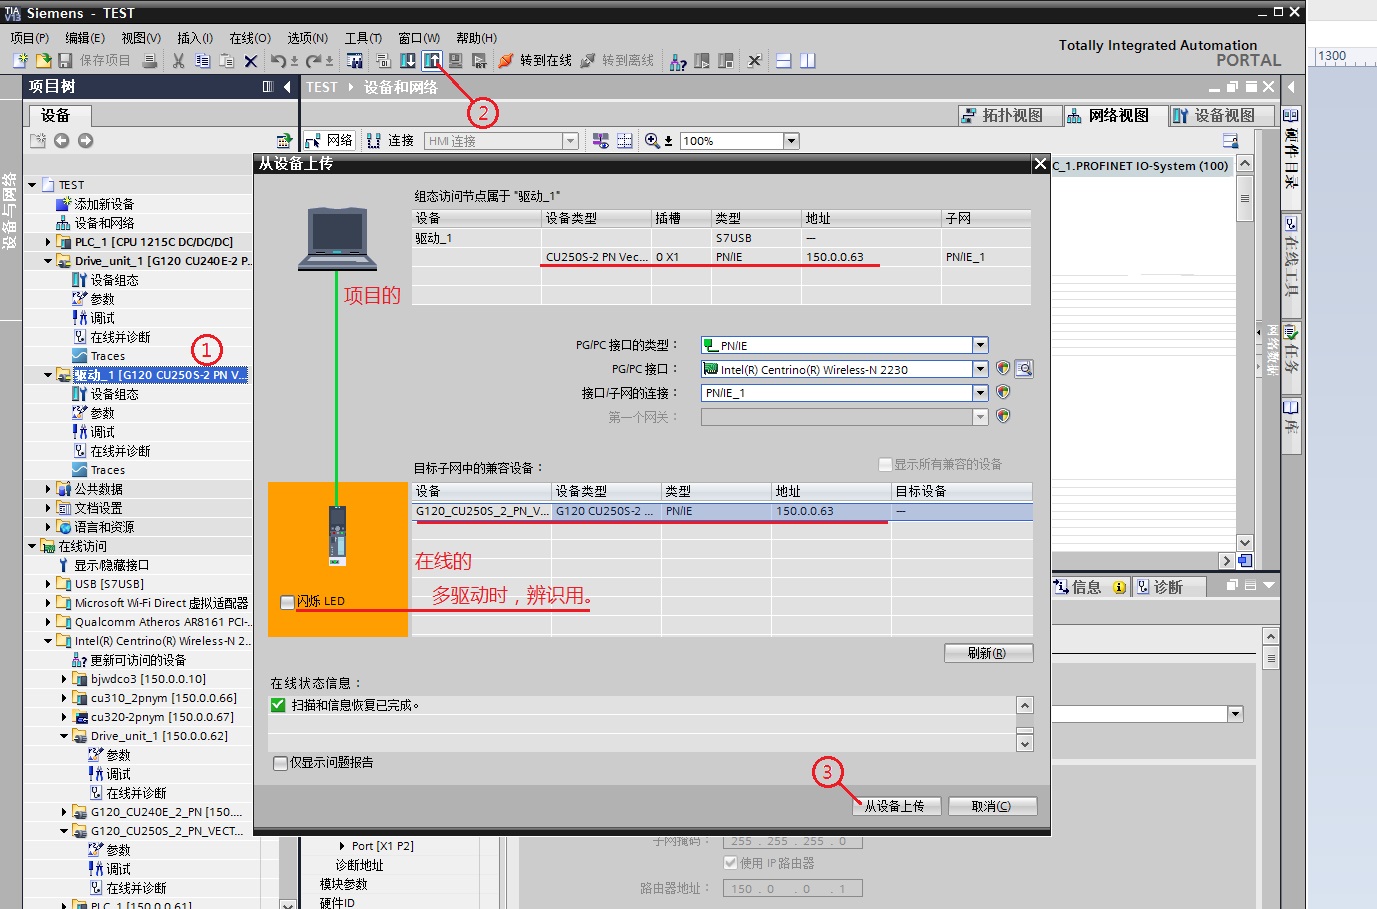Viewport: 1377px width, 909px height.
Task: Close the 从设备上传 dialog
Action: (1040, 163)
